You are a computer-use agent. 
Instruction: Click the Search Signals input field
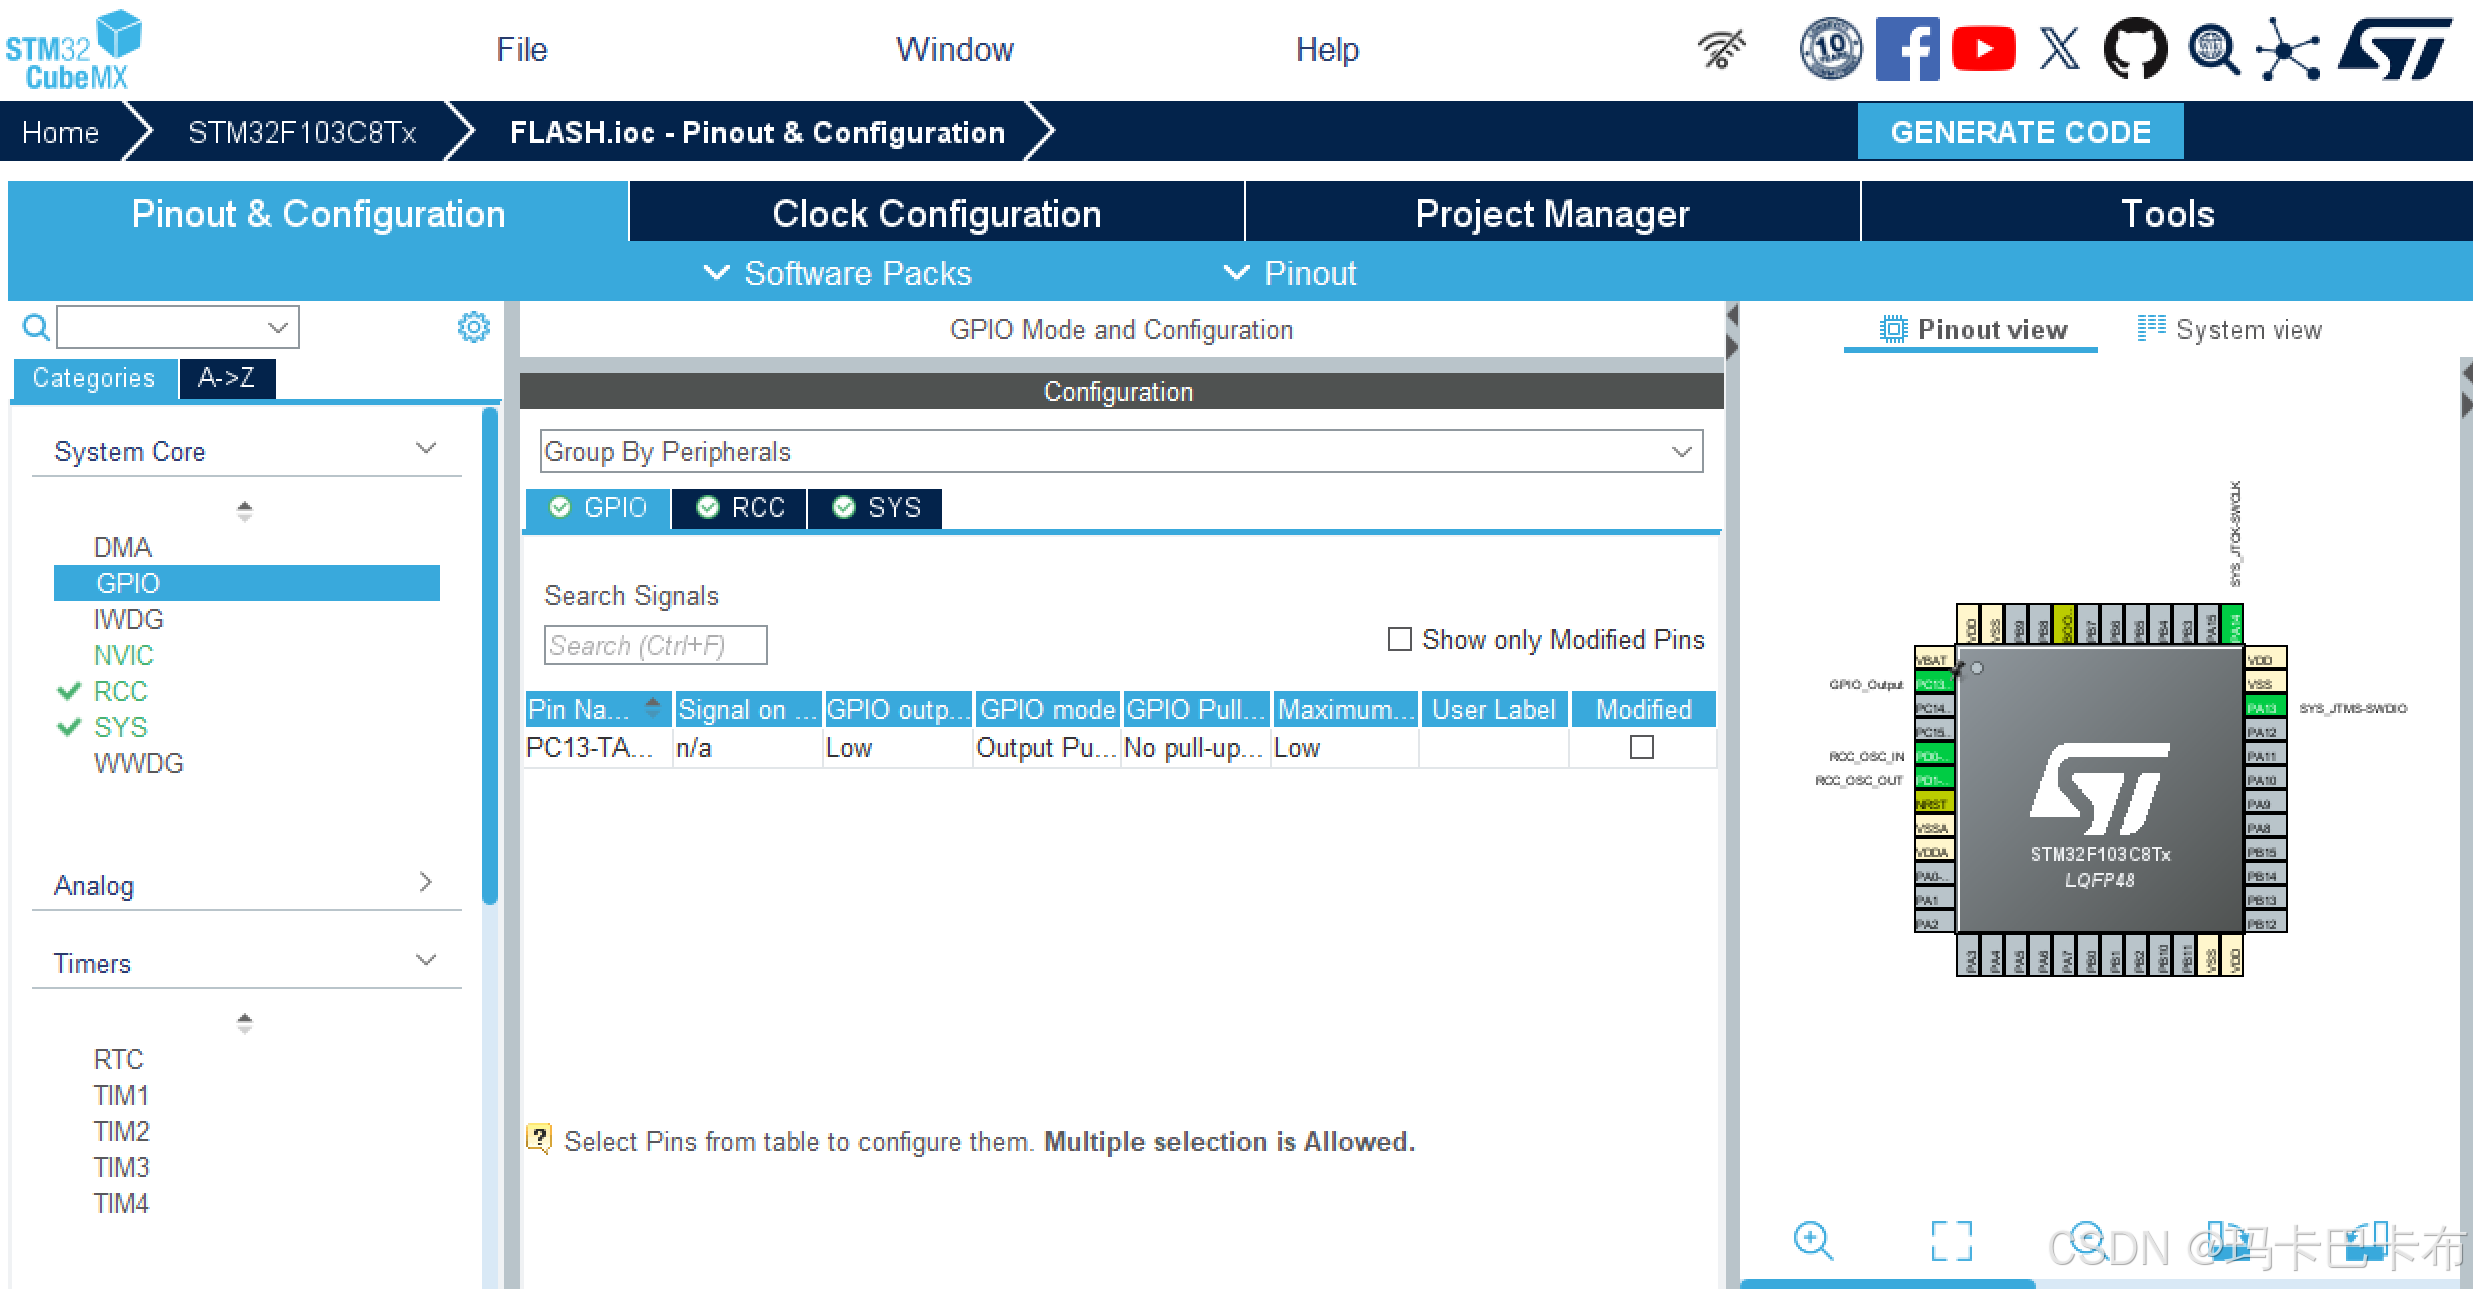tap(655, 645)
